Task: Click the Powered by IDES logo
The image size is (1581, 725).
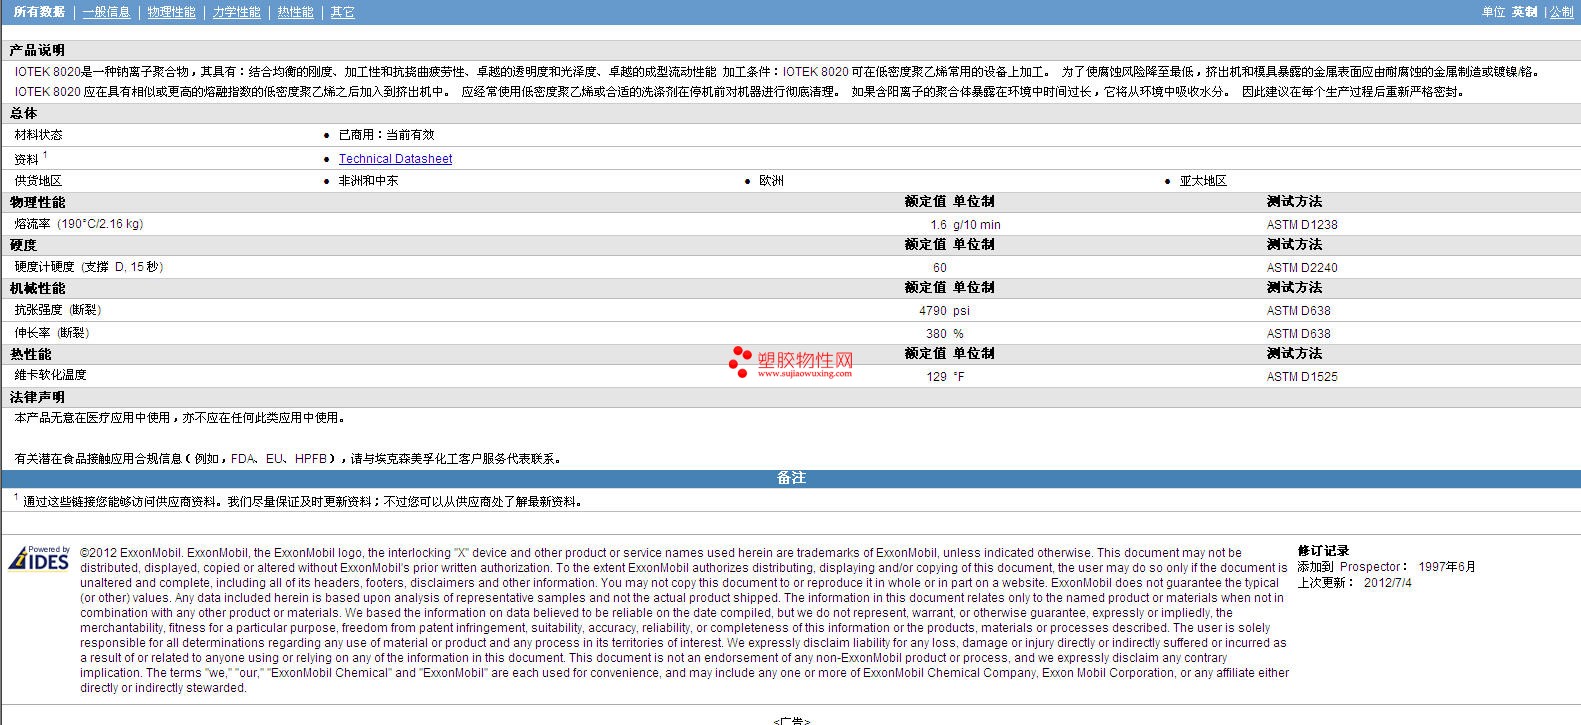Action: coord(39,558)
